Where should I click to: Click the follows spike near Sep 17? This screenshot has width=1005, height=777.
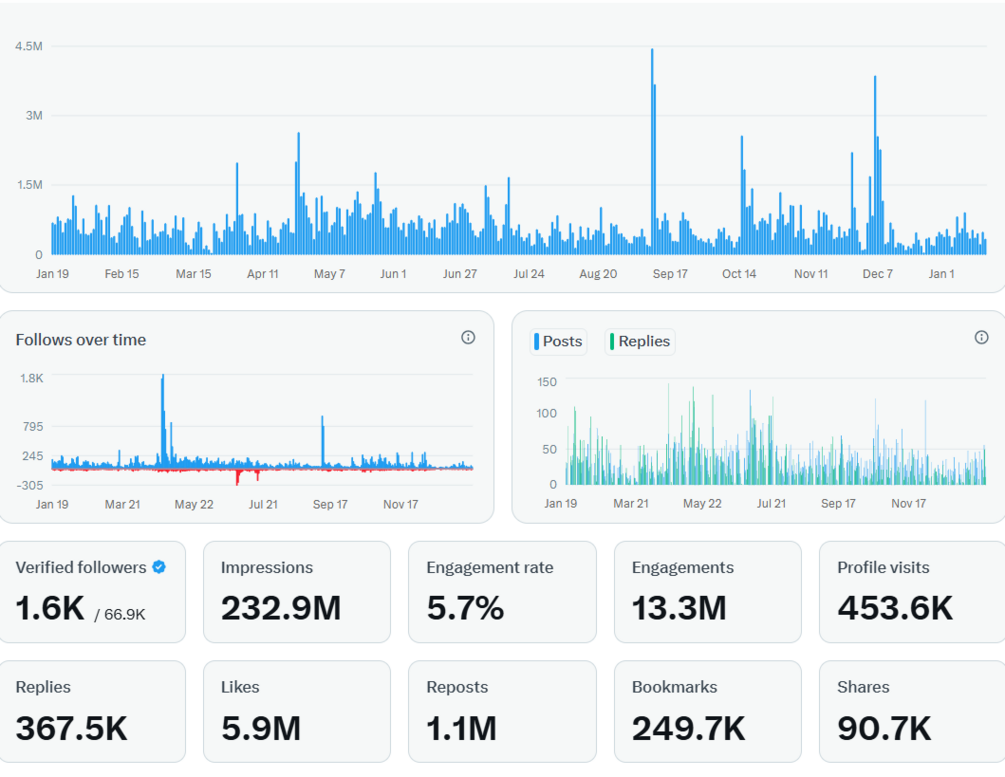[322, 442]
